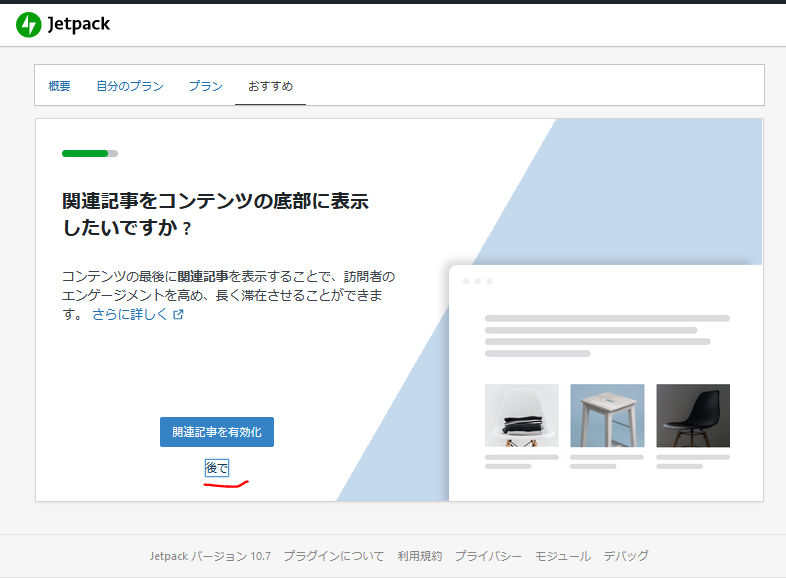786x578 pixels.
Task: Click the external link icon beside さらに詳しく
Action: click(x=178, y=314)
